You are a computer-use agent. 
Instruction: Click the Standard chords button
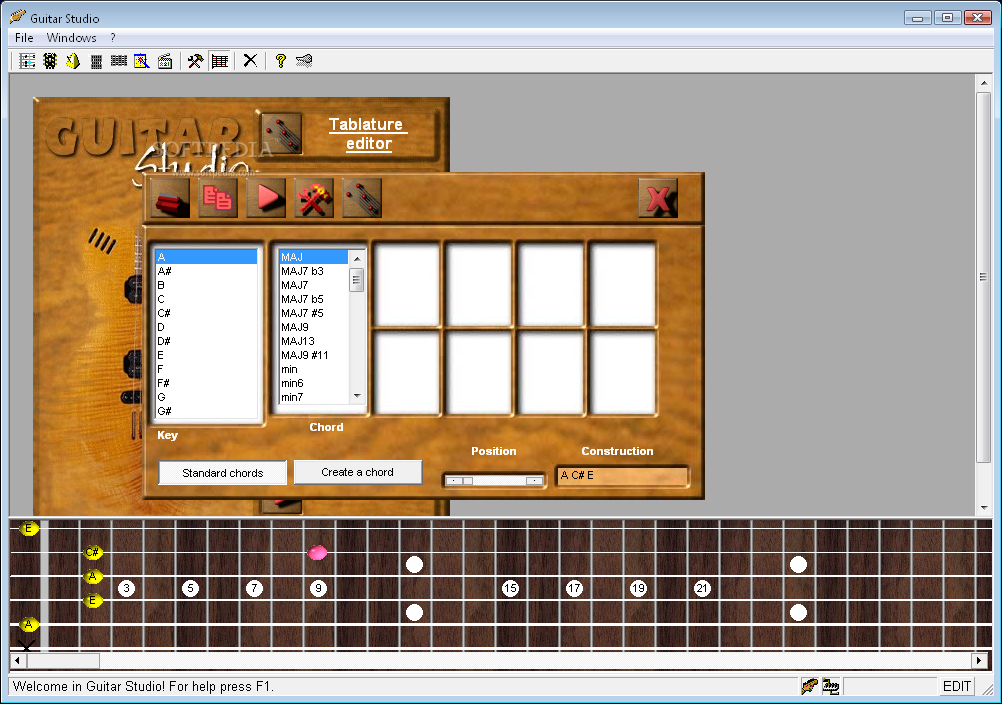pyautogui.click(x=222, y=473)
